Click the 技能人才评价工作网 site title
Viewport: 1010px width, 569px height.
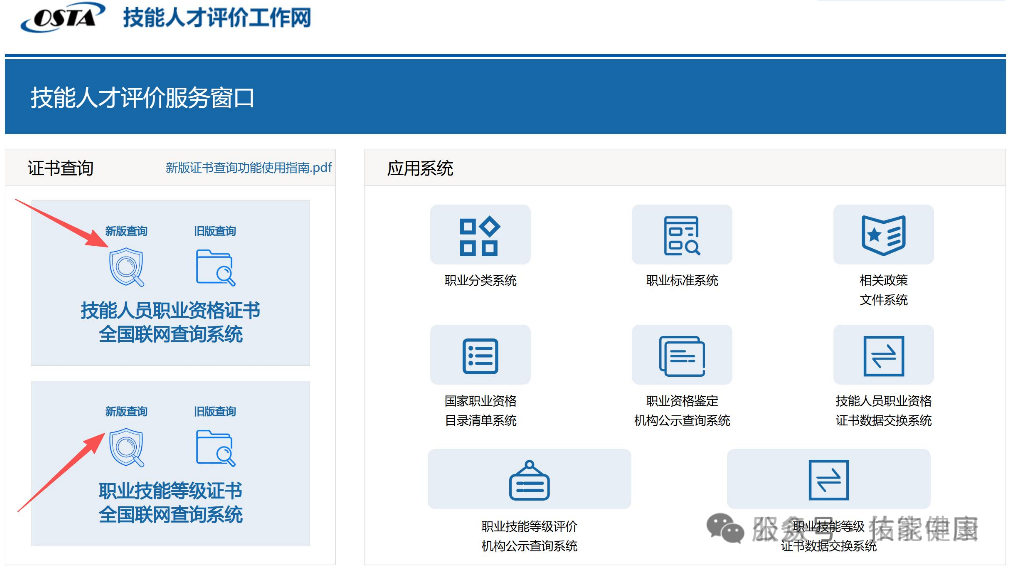click(x=217, y=18)
